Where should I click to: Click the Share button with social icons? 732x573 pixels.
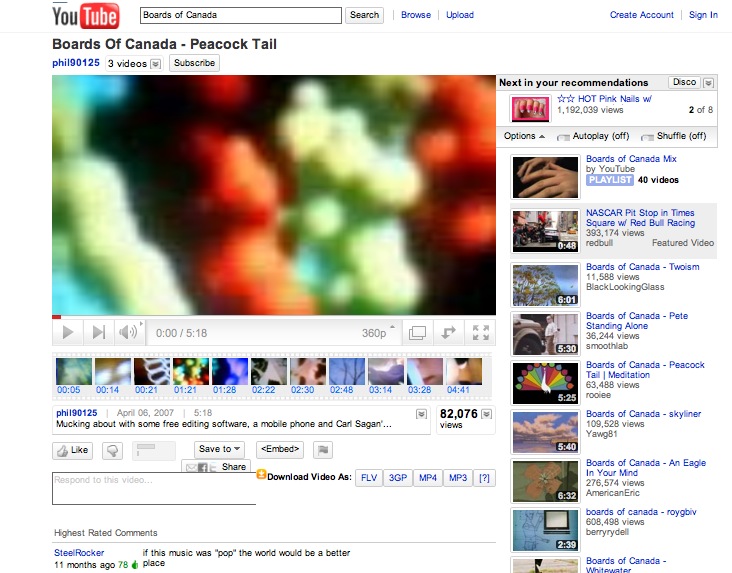[216, 467]
